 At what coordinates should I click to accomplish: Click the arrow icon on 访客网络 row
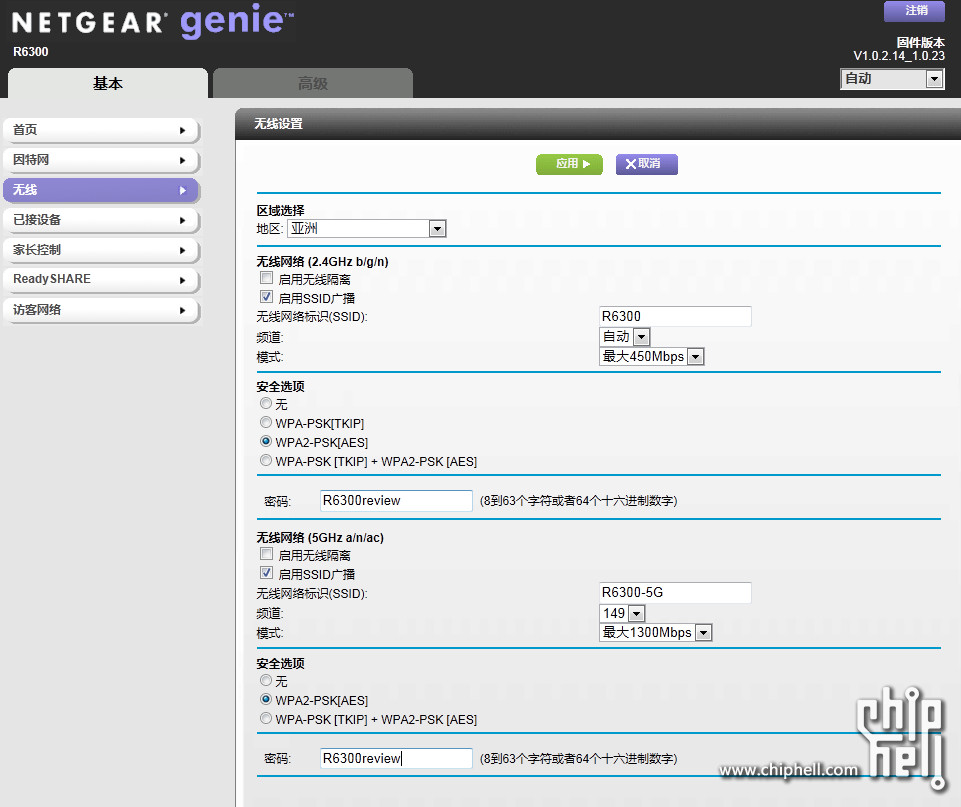point(182,311)
